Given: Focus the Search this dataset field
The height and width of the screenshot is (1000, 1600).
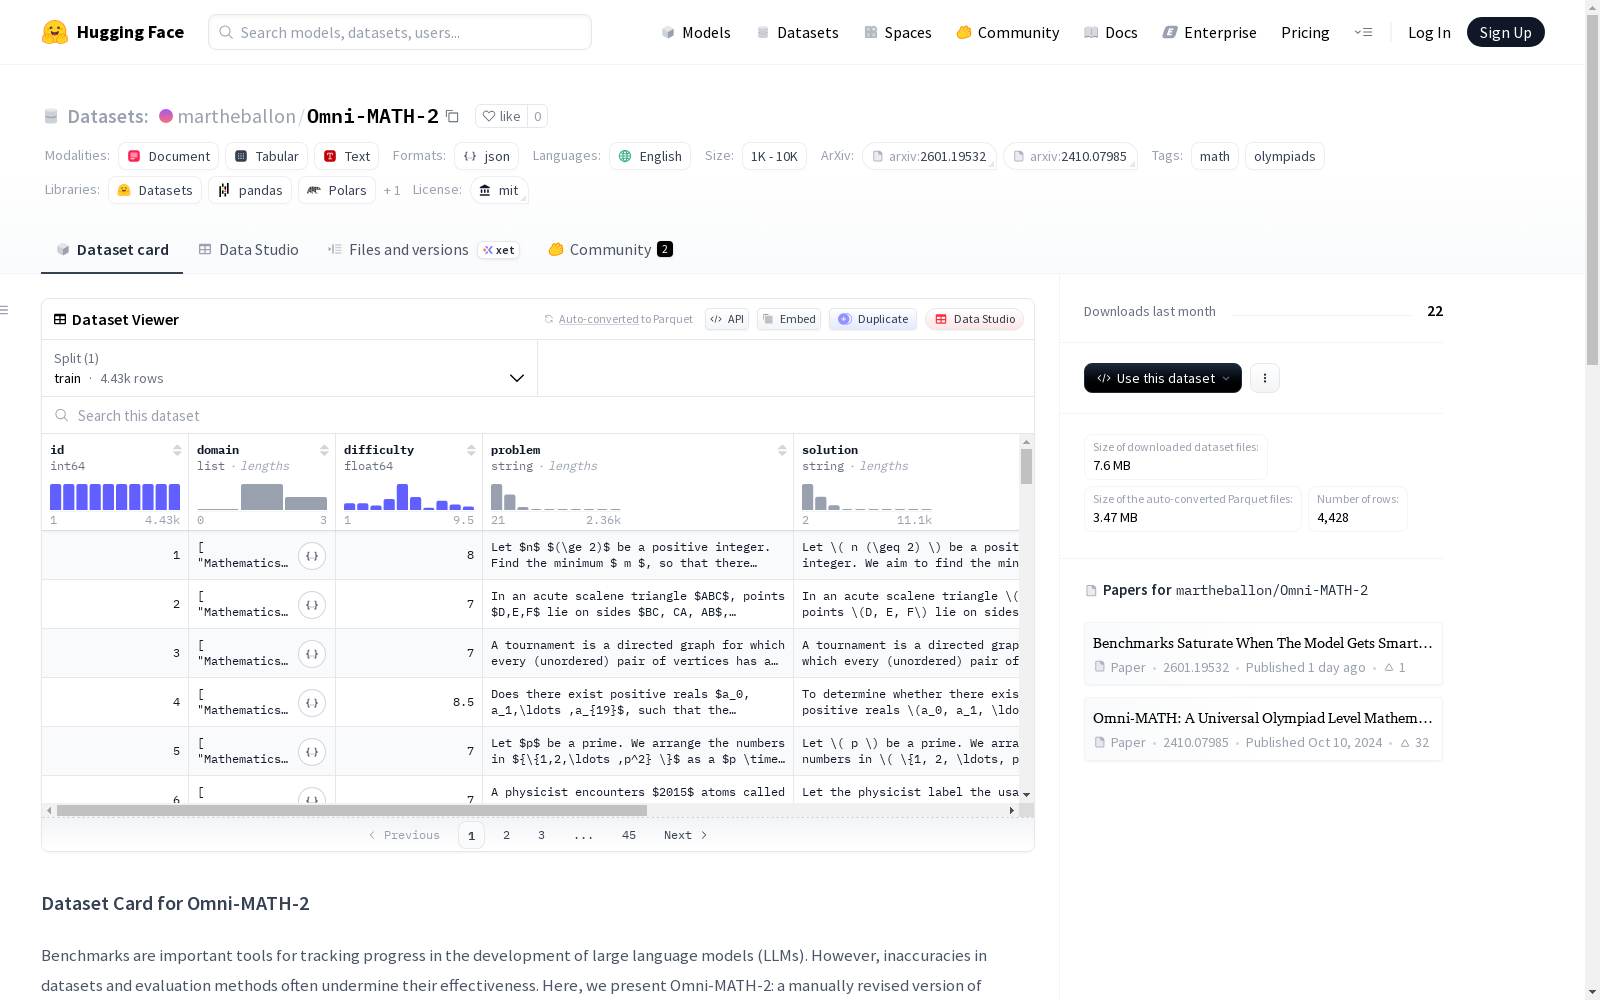Looking at the screenshot, I should pos(538,415).
